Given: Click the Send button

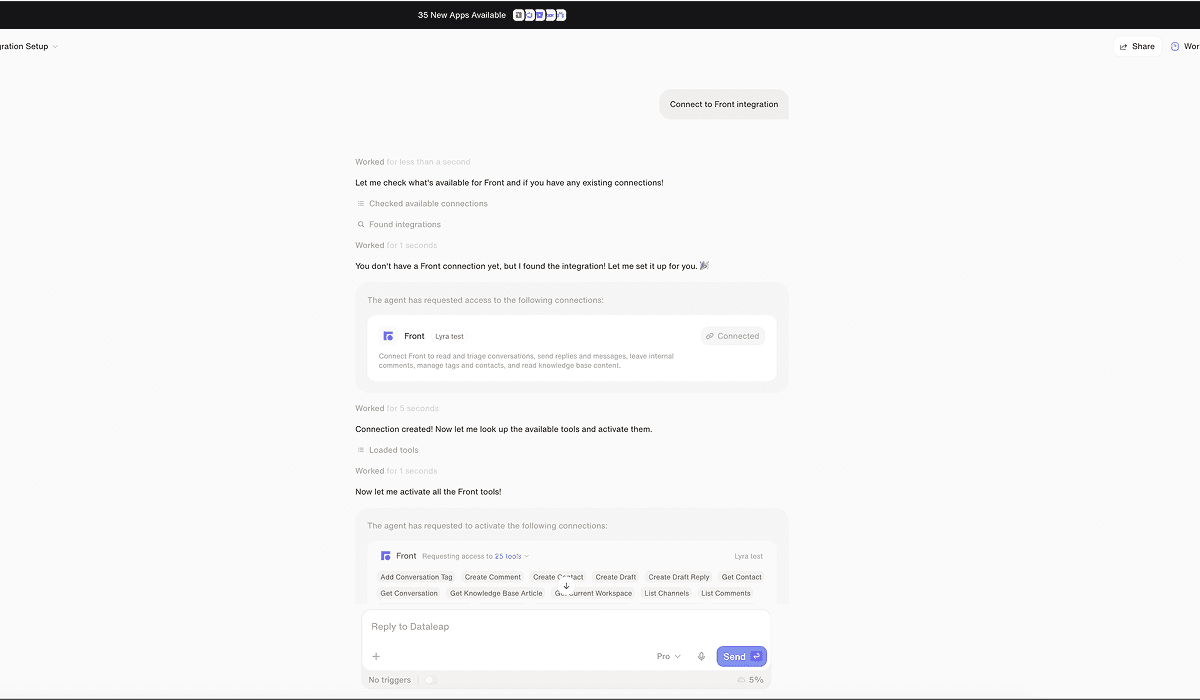Looking at the screenshot, I should click(741, 656).
